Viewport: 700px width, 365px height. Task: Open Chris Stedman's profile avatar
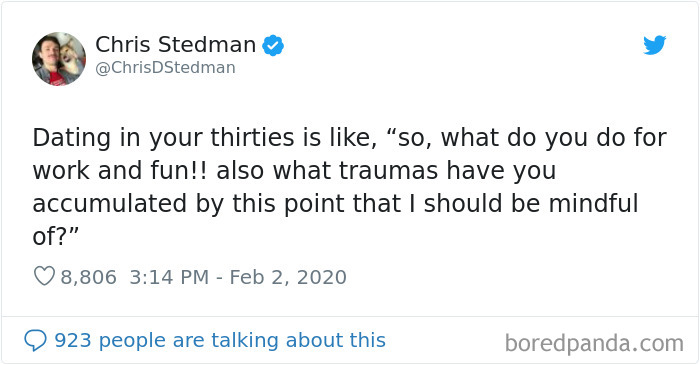click(x=59, y=58)
